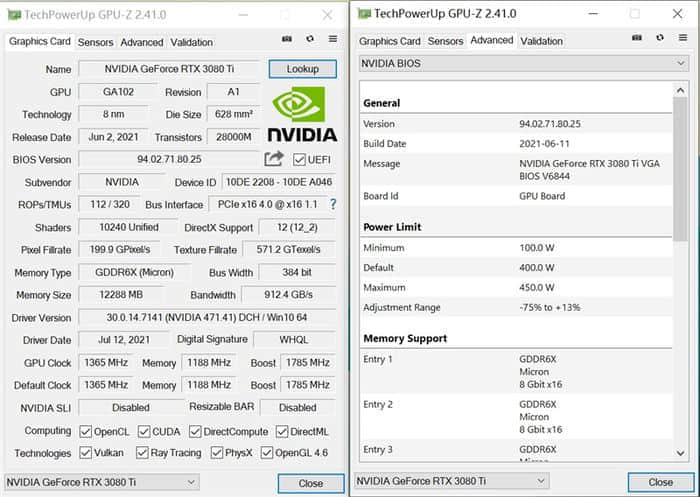Switch to Graphics Card tab in right window
This screenshot has height=497, width=700.
click(x=390, y=41)
